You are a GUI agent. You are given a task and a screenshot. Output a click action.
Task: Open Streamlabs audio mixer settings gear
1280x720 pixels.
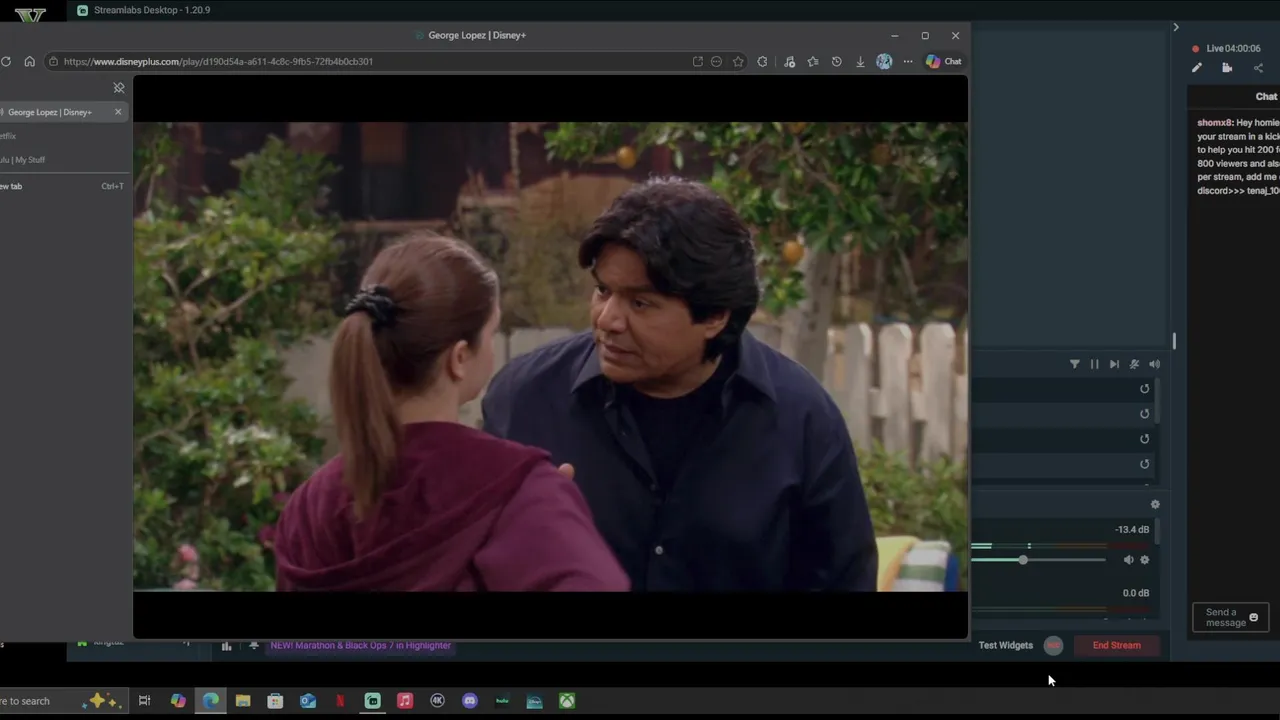pos(1155,505)
